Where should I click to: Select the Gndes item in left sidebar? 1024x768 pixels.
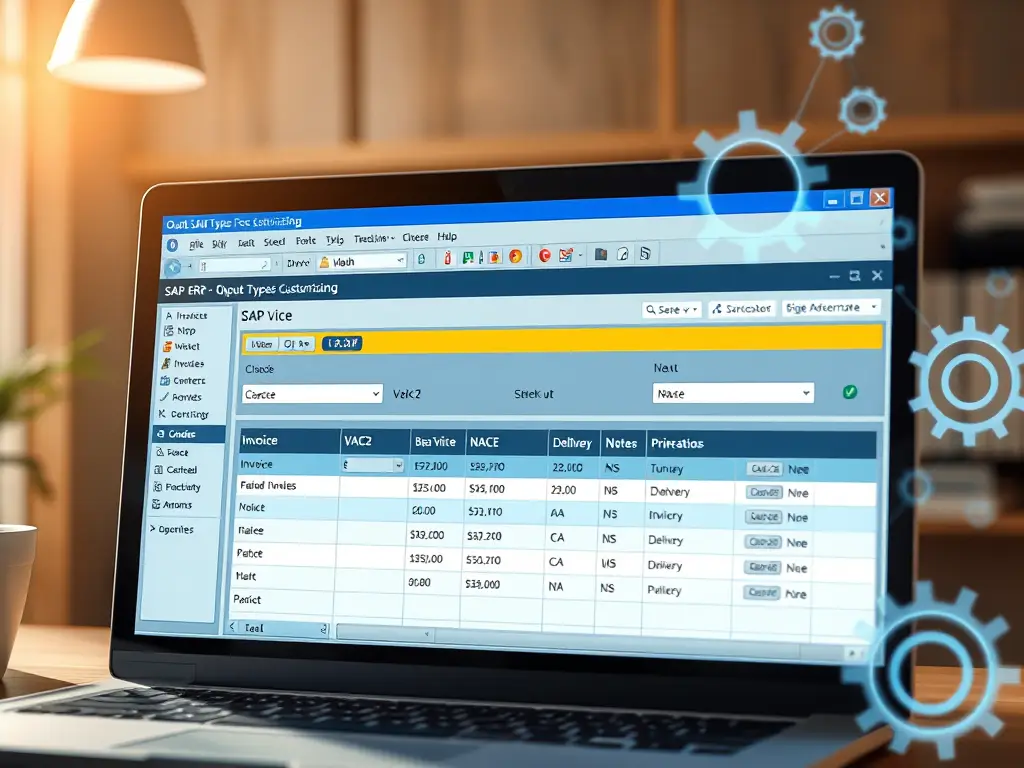click(181, 434)
